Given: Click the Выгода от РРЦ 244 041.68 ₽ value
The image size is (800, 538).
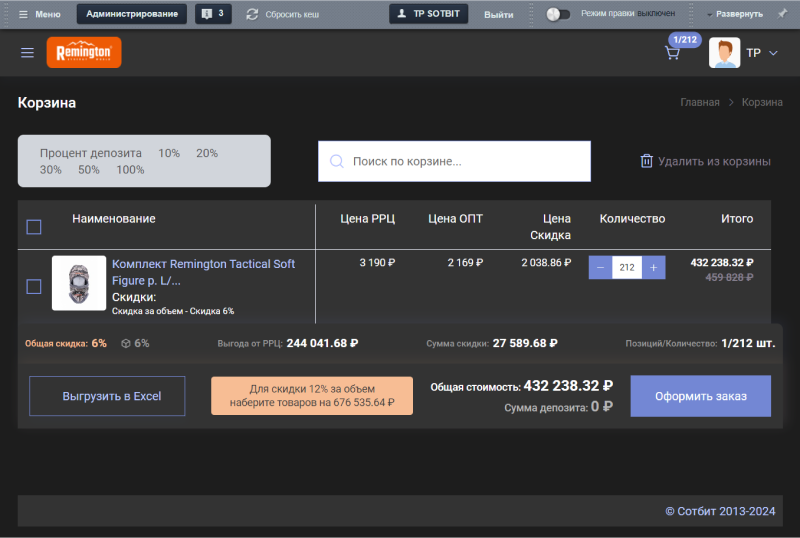Looking at the screenshot, I should tap(322, 344).
